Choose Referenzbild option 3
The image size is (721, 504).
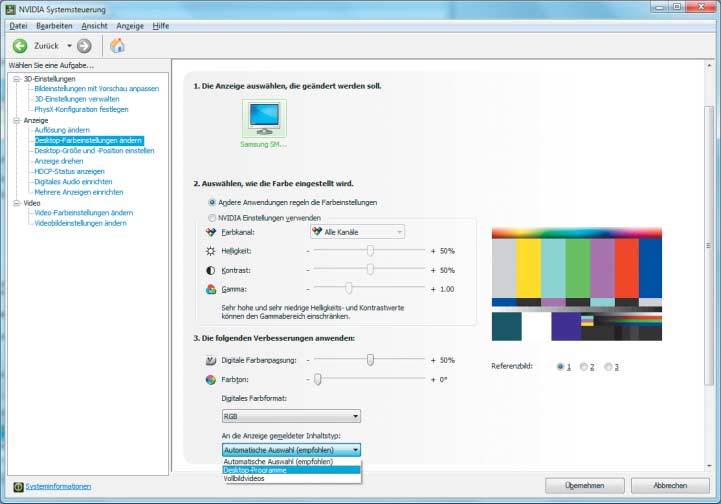tap(608, 367)
